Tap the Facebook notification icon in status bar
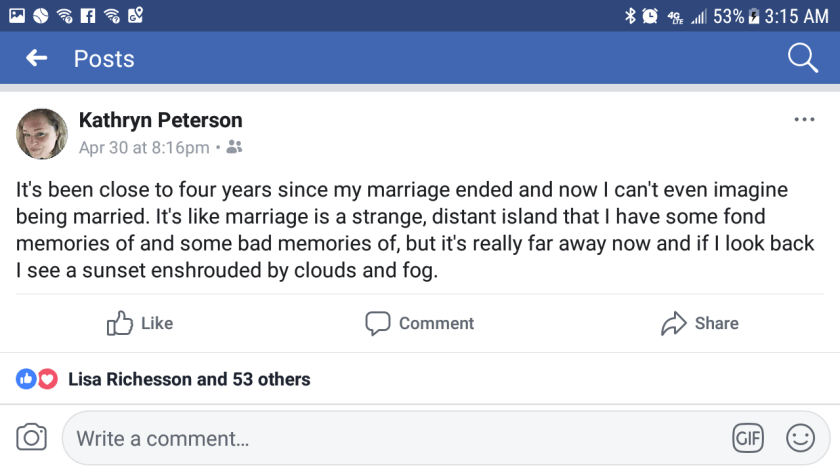 pyautogui.click(x=87, y=15)
